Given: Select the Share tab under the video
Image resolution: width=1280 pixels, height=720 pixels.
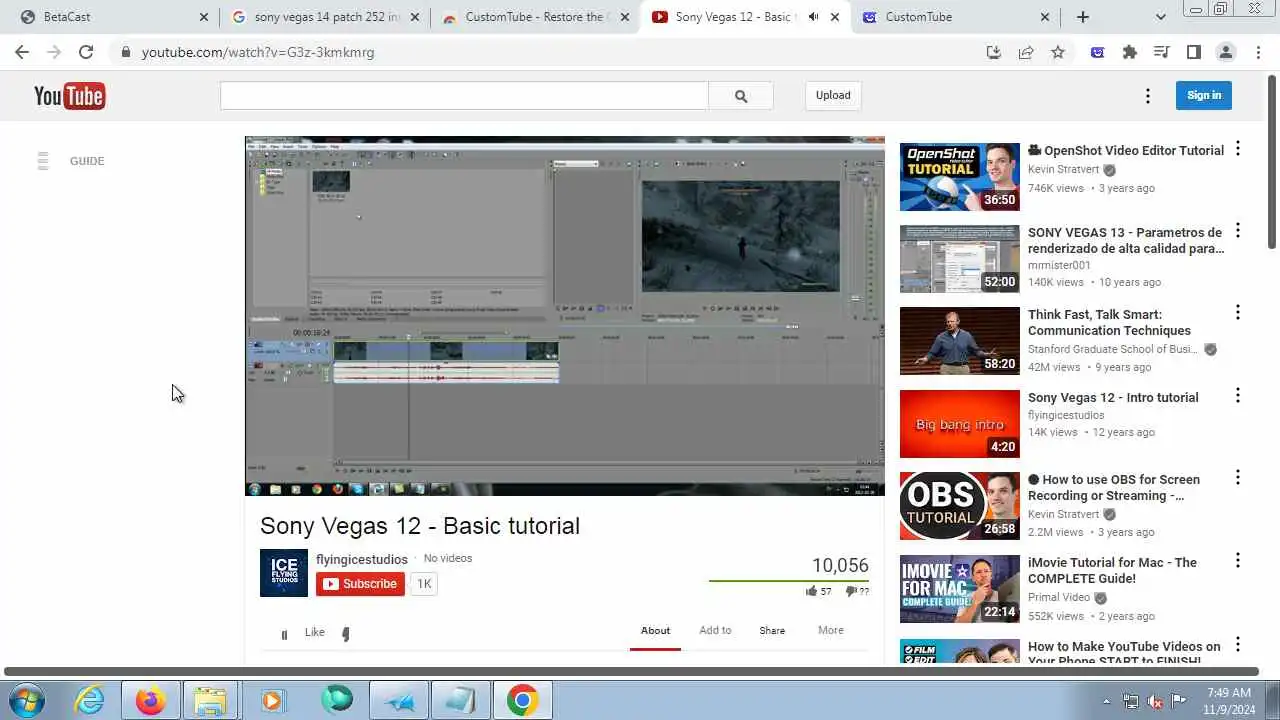Looking at the screenshot, I should point(772,631).
